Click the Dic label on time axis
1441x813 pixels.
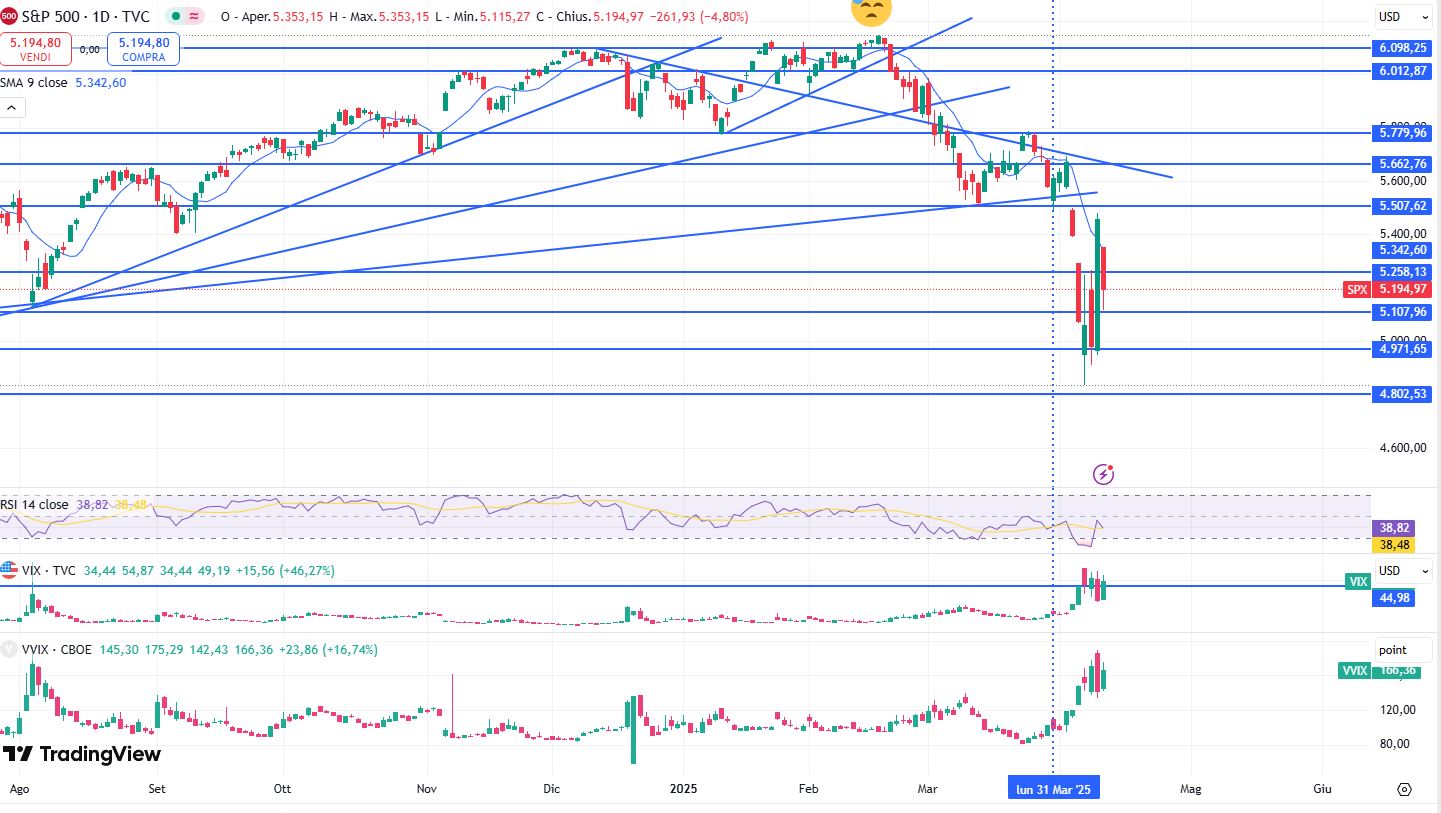[x=551, y=789]
